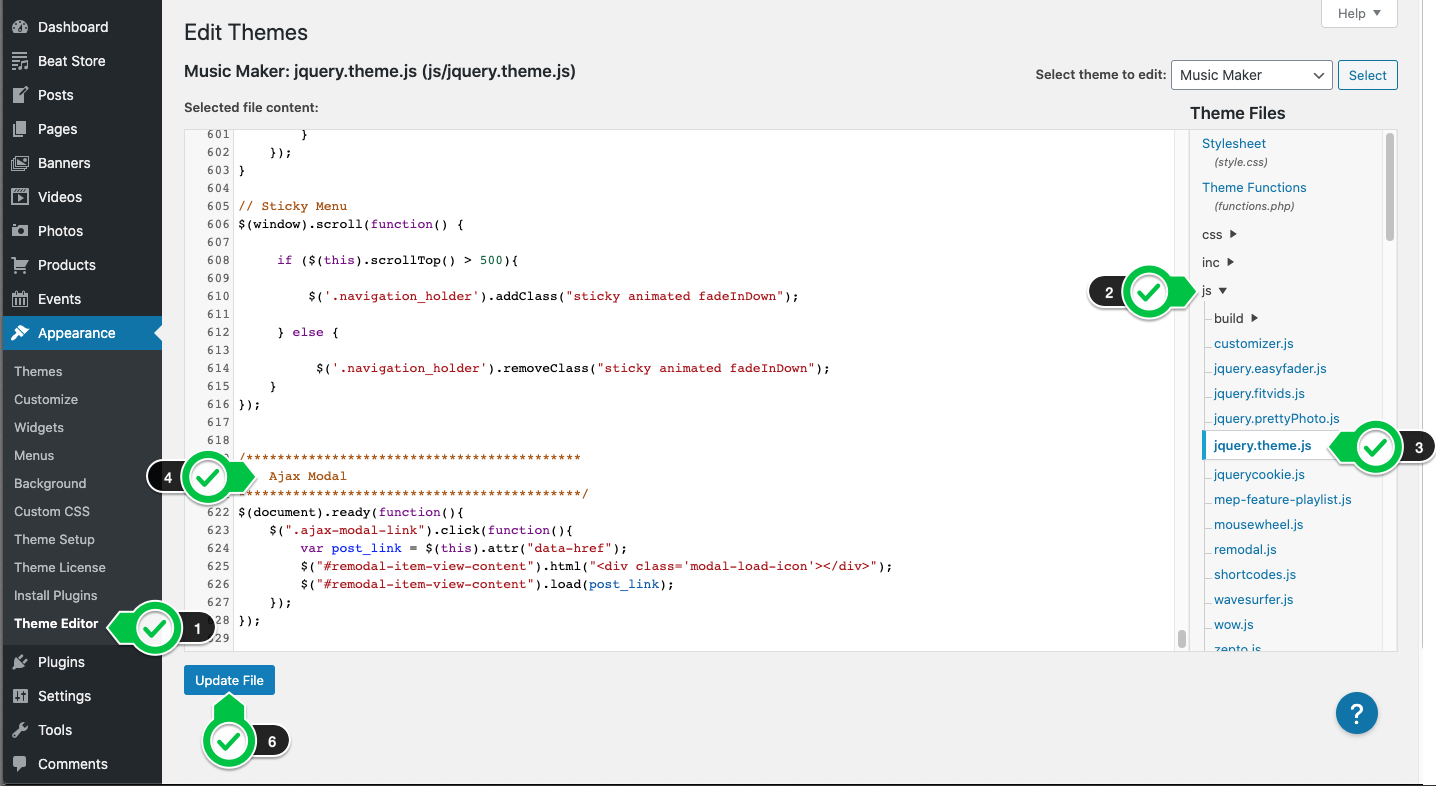Go to the Posts menu
The height and width of the screenshot is (786, 1436).
click(56, 95)
